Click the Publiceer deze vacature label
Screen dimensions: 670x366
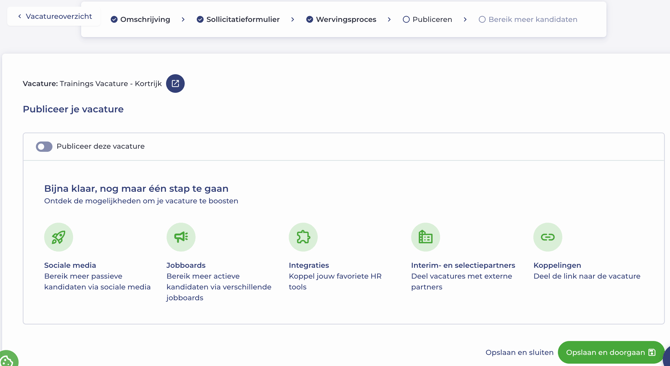100,146
